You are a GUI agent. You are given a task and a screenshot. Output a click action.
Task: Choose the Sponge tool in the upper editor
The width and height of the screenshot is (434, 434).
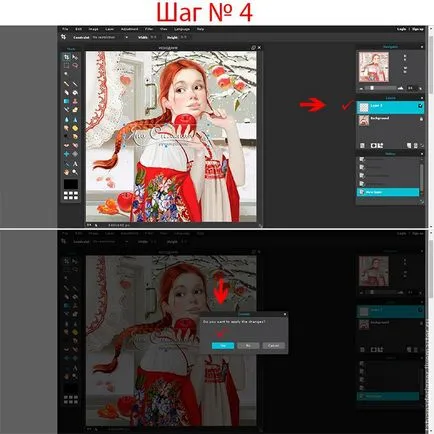click(75, 128)
